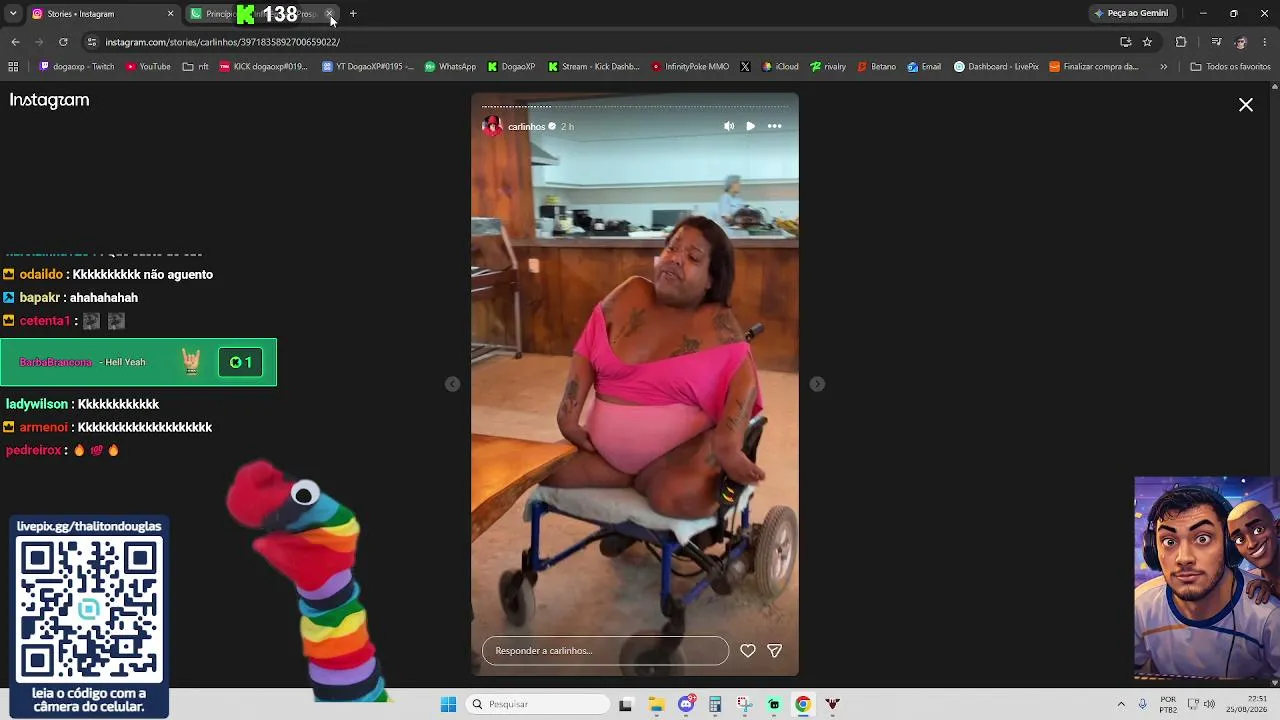The width and height of the screenshot is (1280, 720).
Task: Open the 'Todos os favoritos' folder
Action: click(x=1230, y=67)
